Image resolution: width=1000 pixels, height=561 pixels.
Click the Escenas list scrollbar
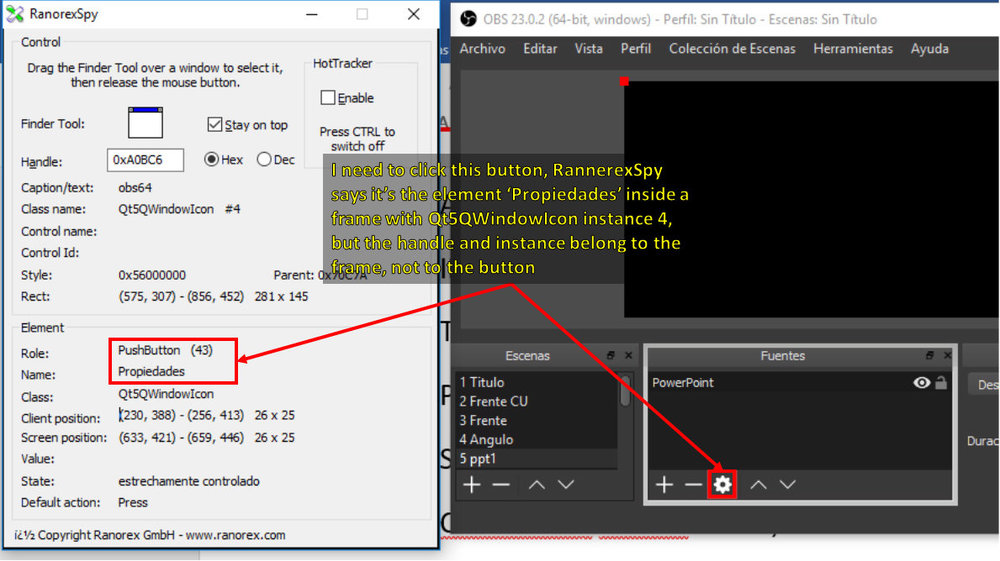(625, 390)
